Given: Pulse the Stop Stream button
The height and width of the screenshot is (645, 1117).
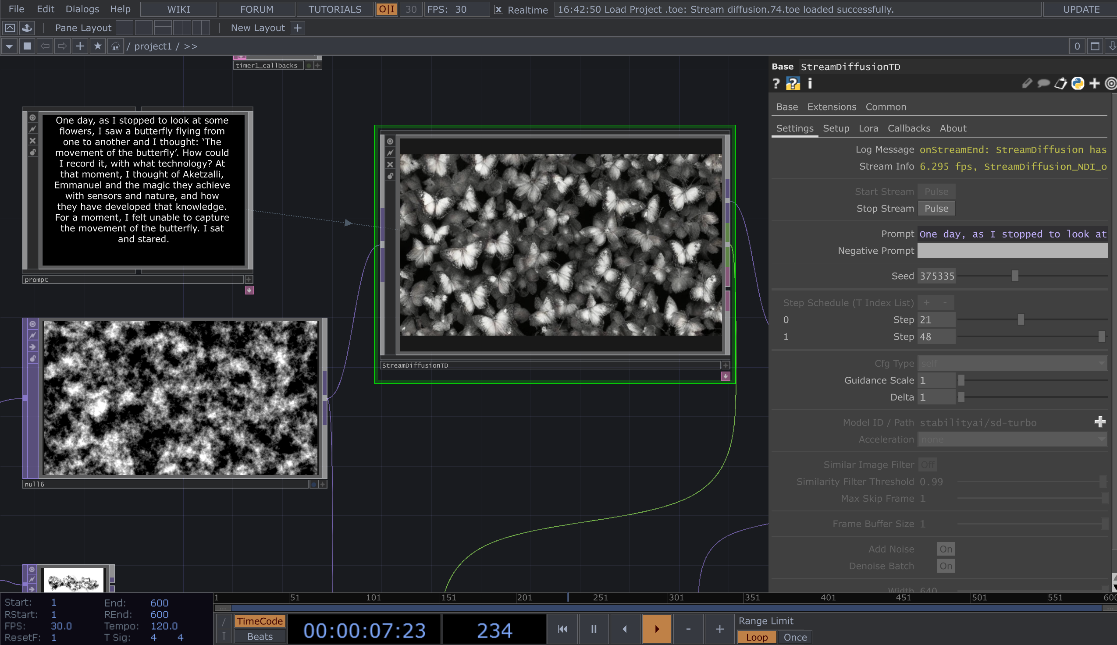Looking at the screenshot, I should click(936, 209).
